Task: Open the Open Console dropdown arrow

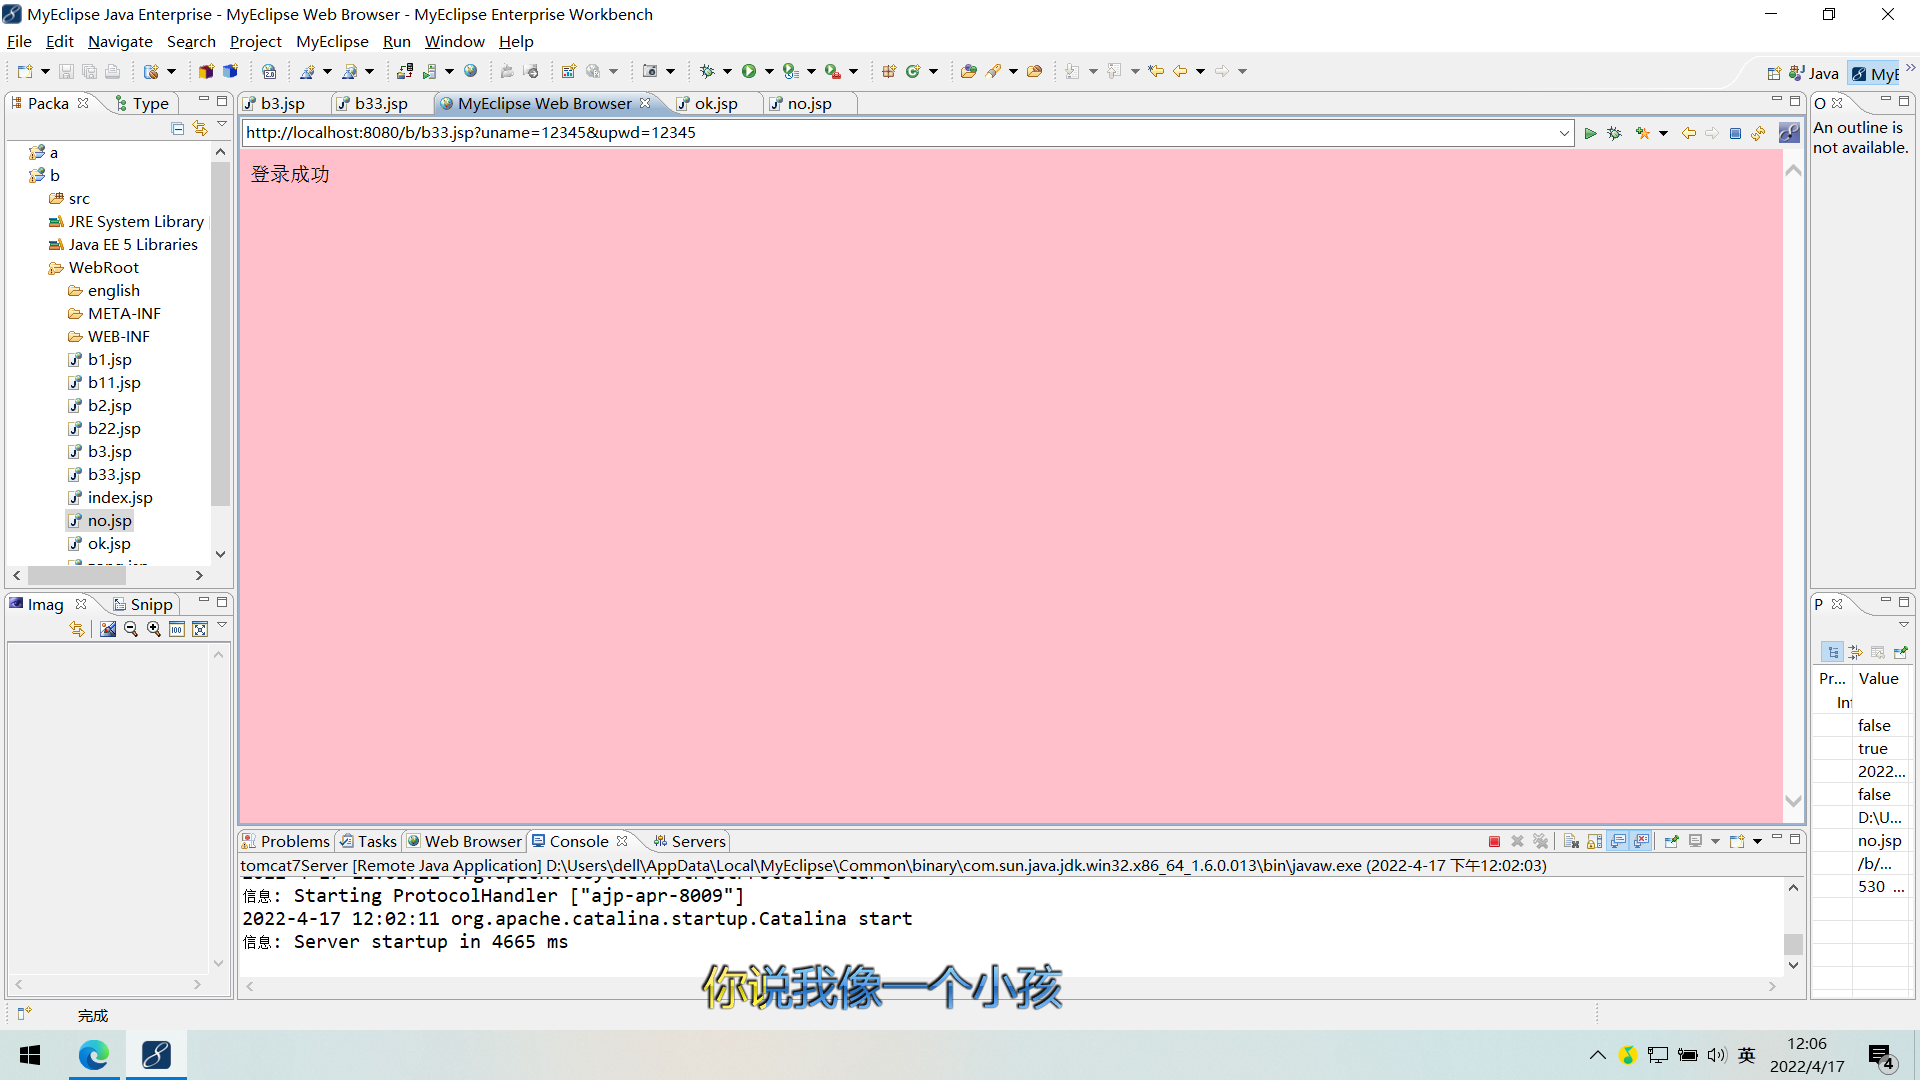Action: [x=1757, y=842]
